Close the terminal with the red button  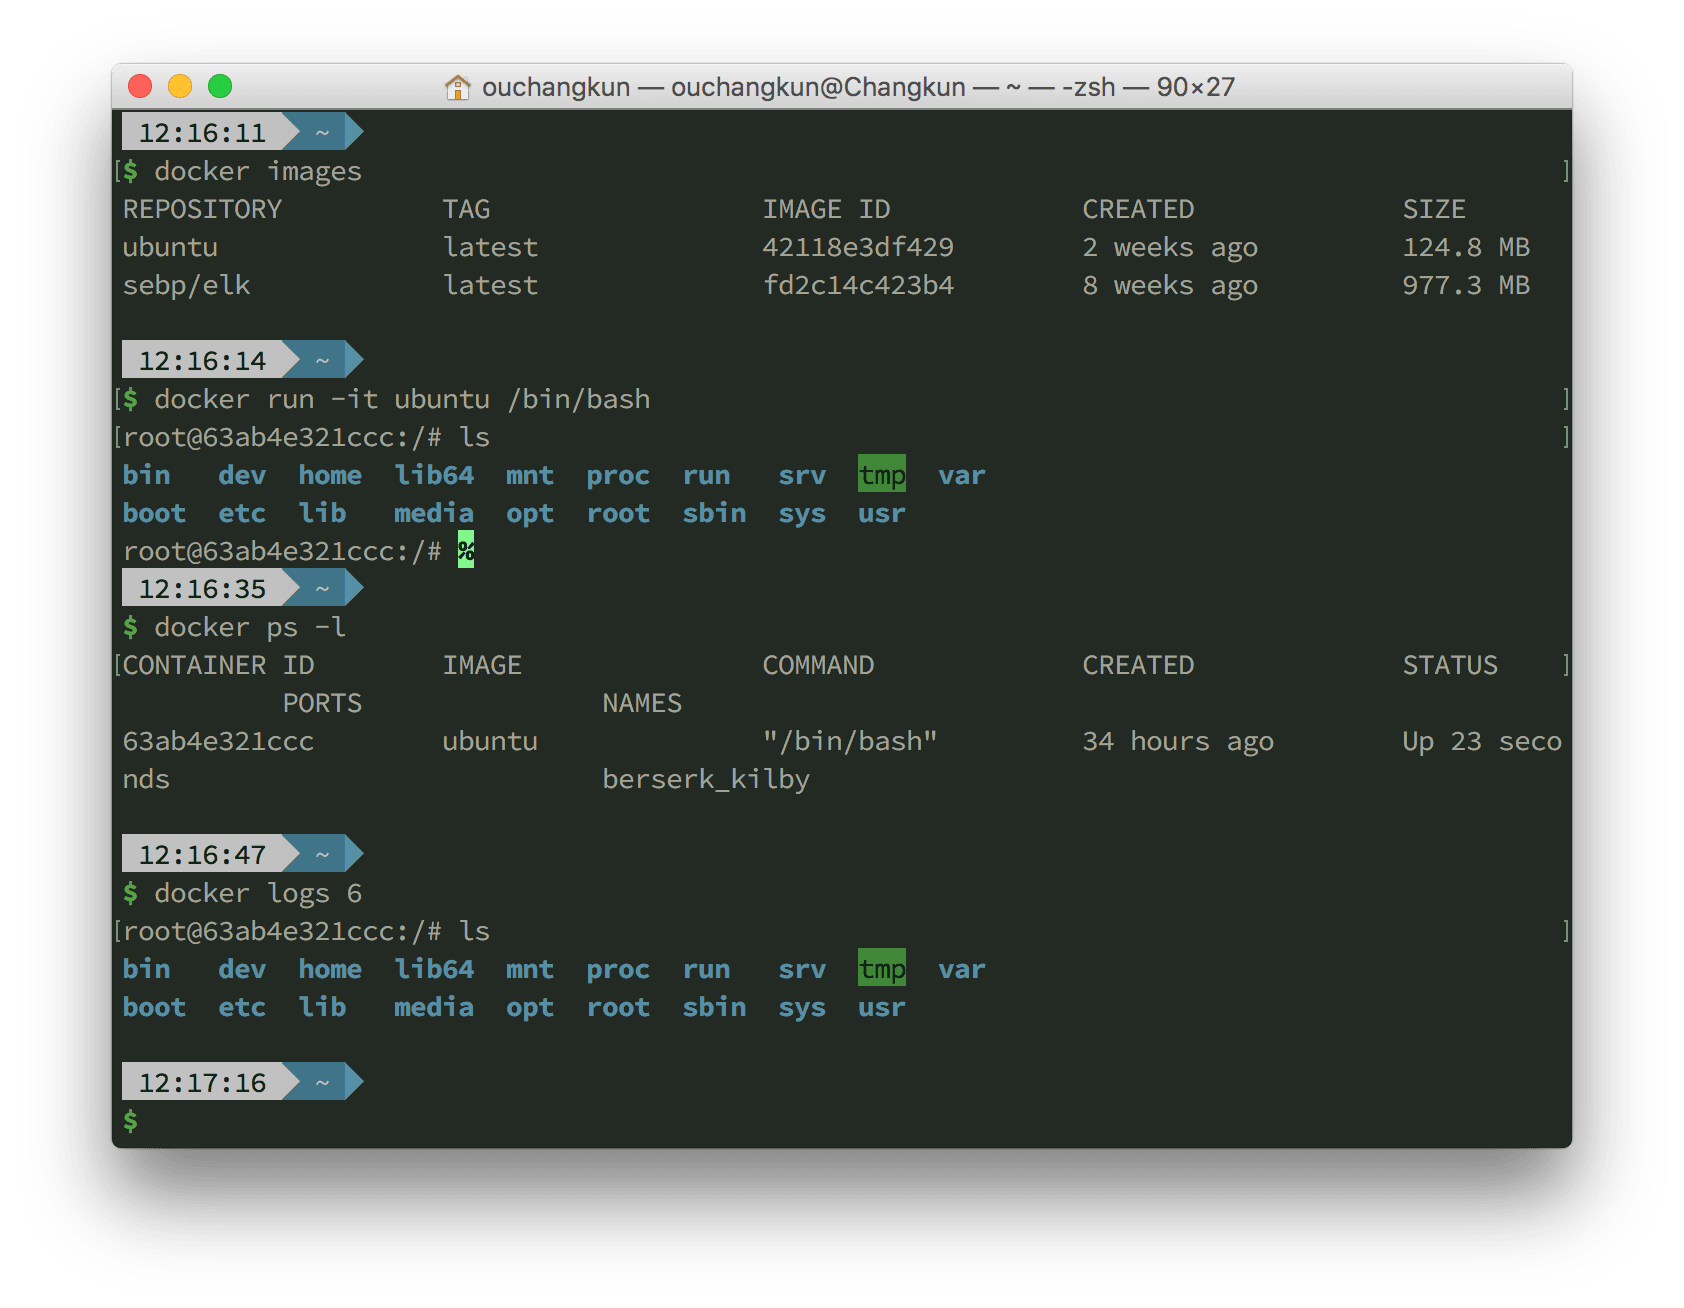140,87
